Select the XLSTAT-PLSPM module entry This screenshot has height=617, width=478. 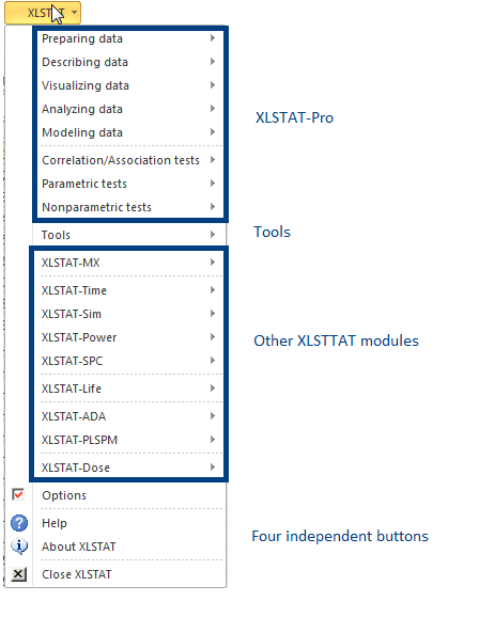click(129, 440)
